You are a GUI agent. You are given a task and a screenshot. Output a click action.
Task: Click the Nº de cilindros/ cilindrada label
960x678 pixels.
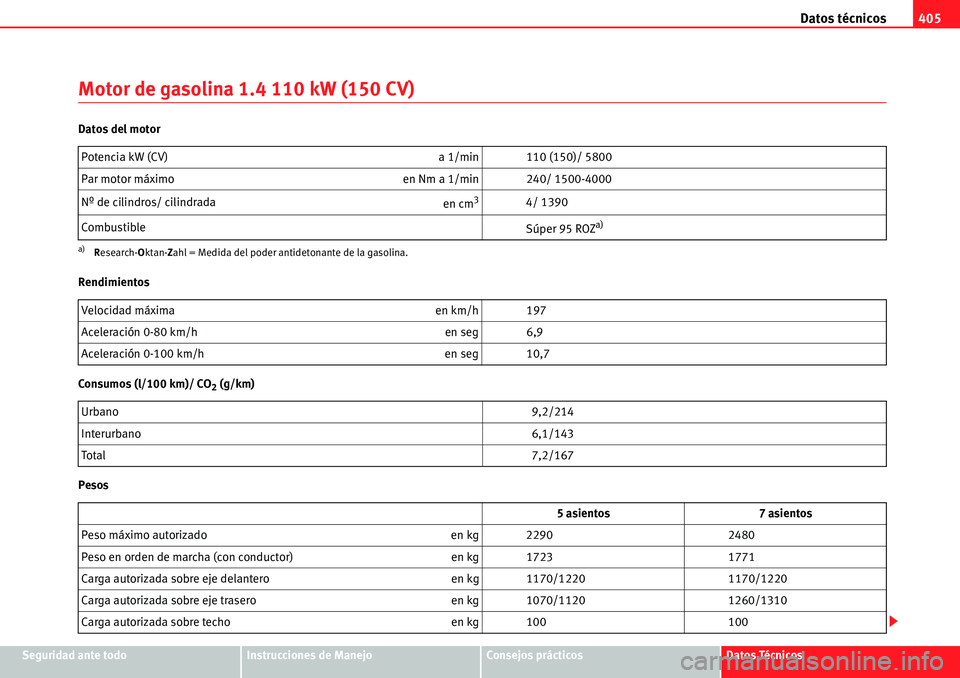[x=148, y=202]
